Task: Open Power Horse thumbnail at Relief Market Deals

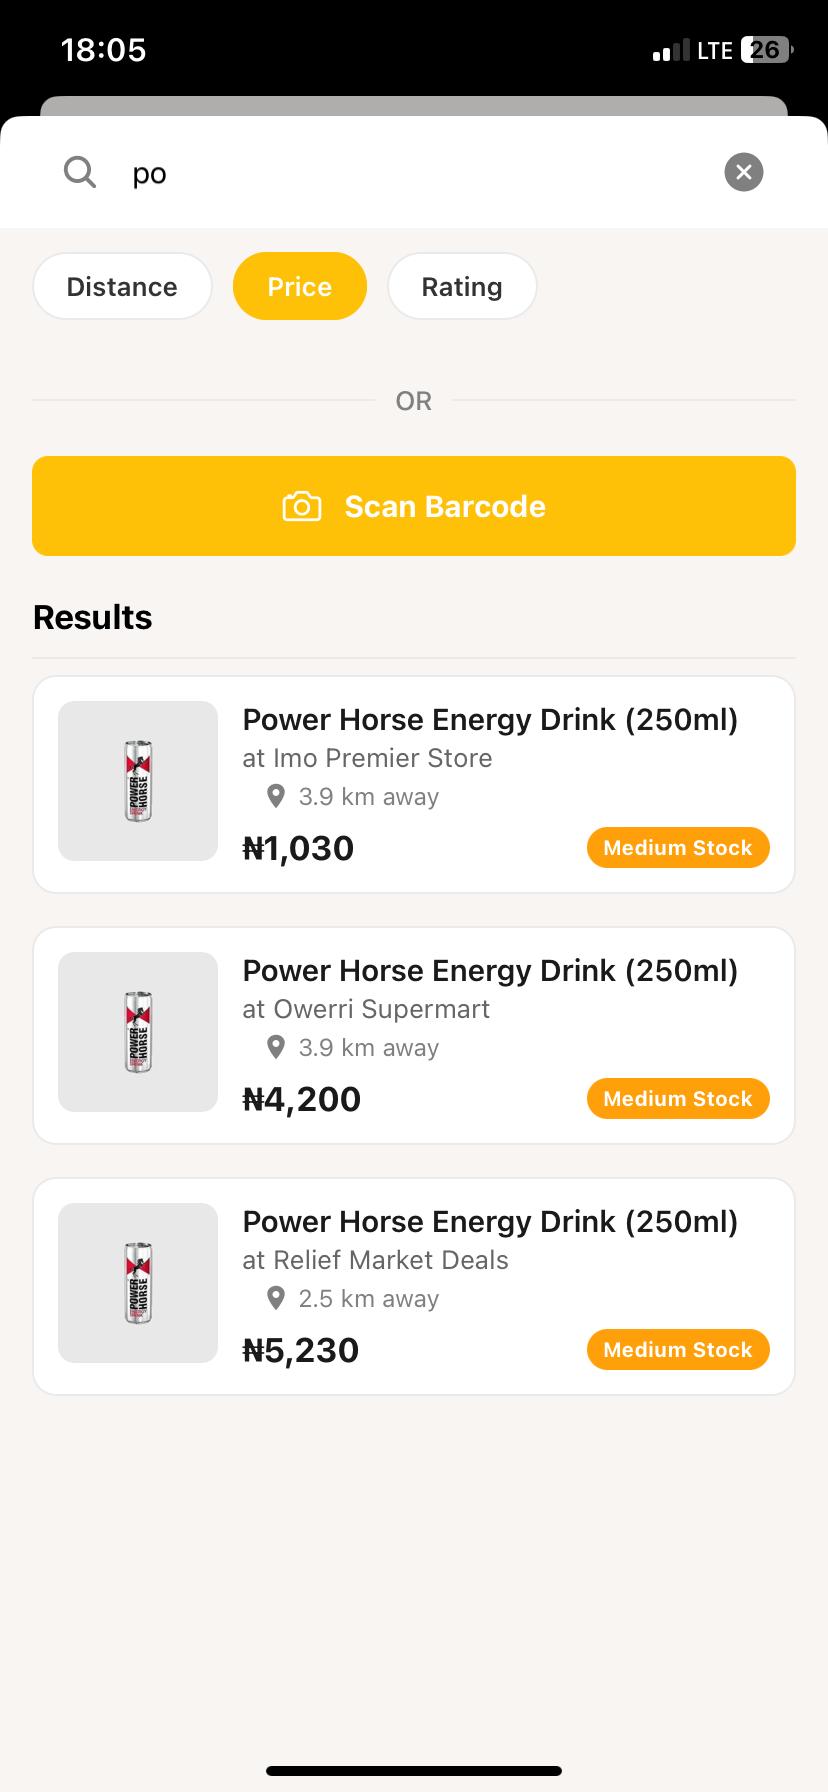Action: pos(138,1283)
